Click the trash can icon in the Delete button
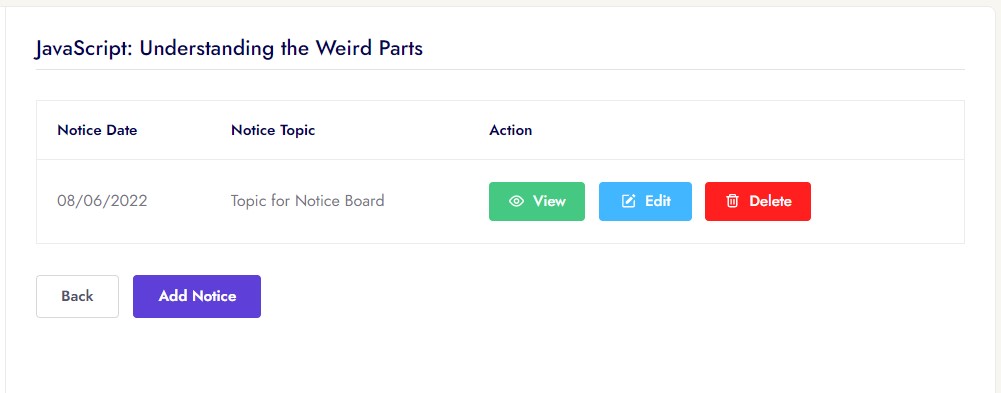The width and height of the screenshot is (1001, 393). click(732, 202)
